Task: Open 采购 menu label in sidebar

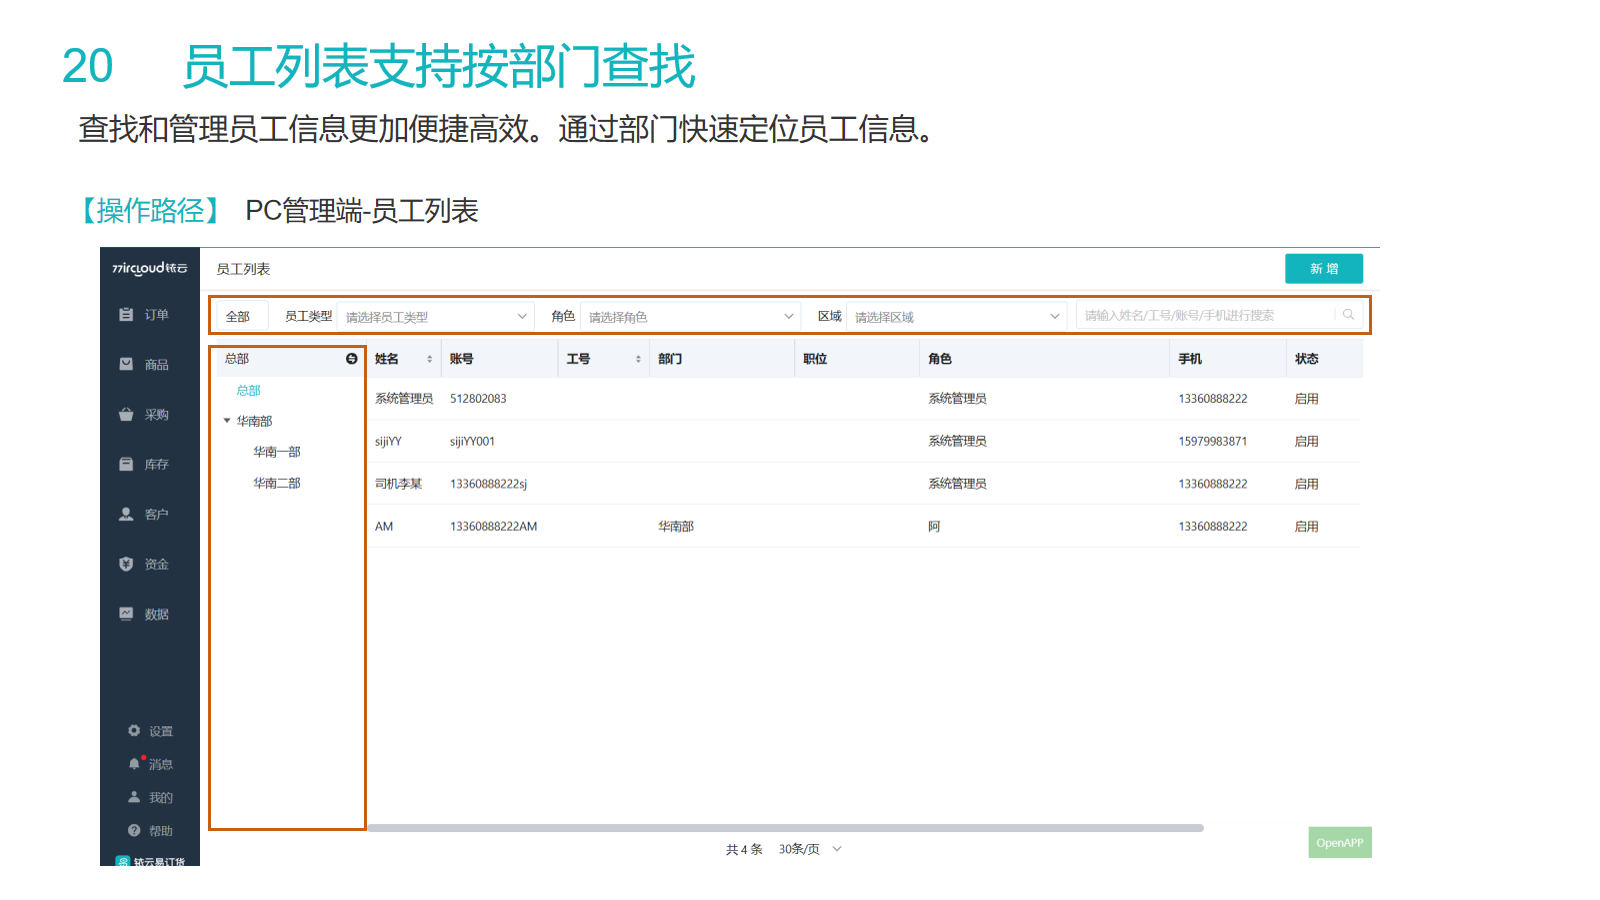Action: tap(157, 414)
